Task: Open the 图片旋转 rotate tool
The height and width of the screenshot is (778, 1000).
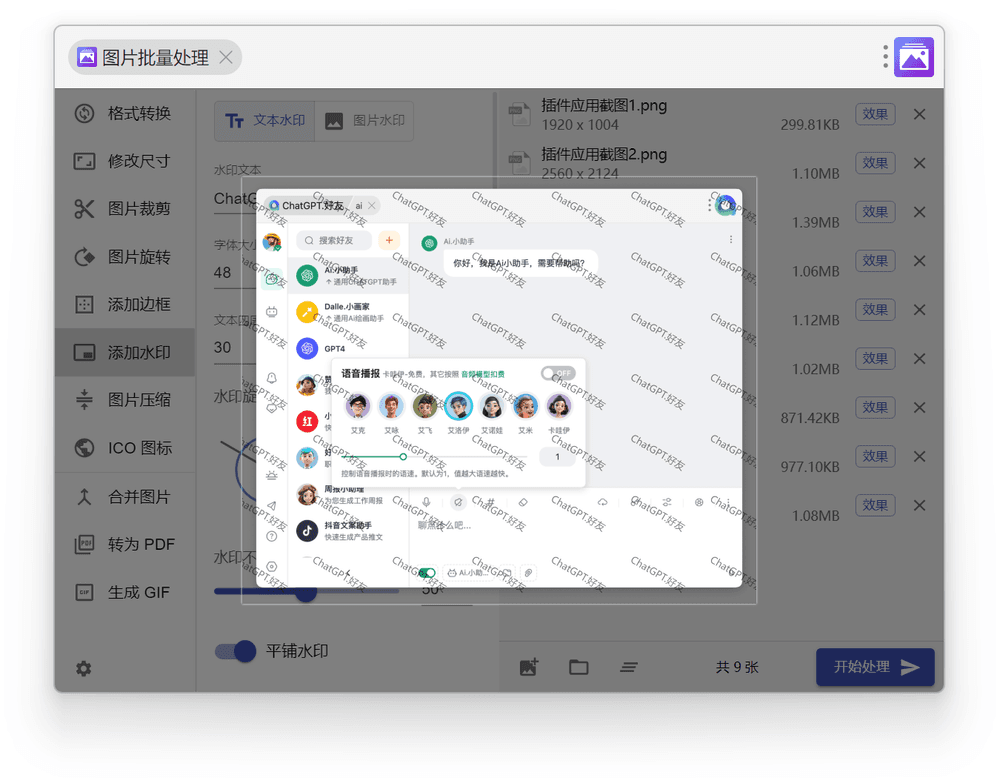Action: pos(125,257)
